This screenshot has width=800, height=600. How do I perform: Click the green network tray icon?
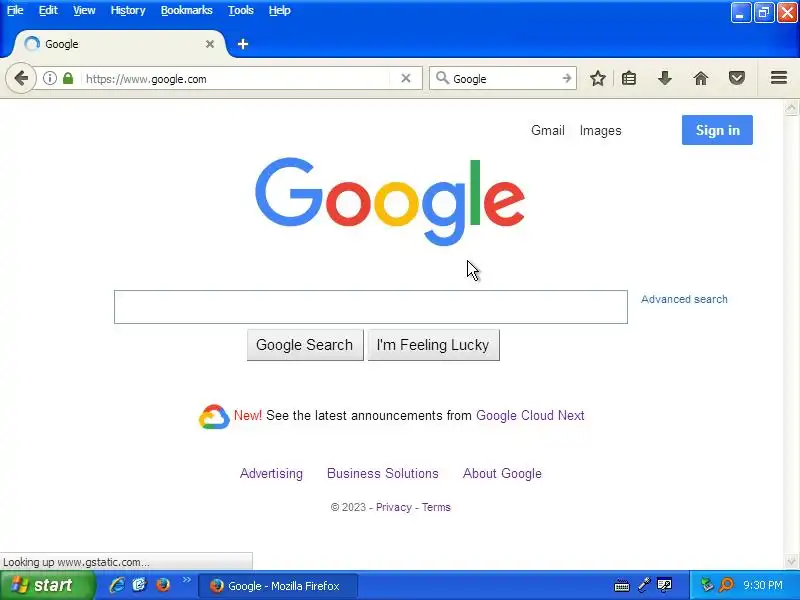point(707,585)
